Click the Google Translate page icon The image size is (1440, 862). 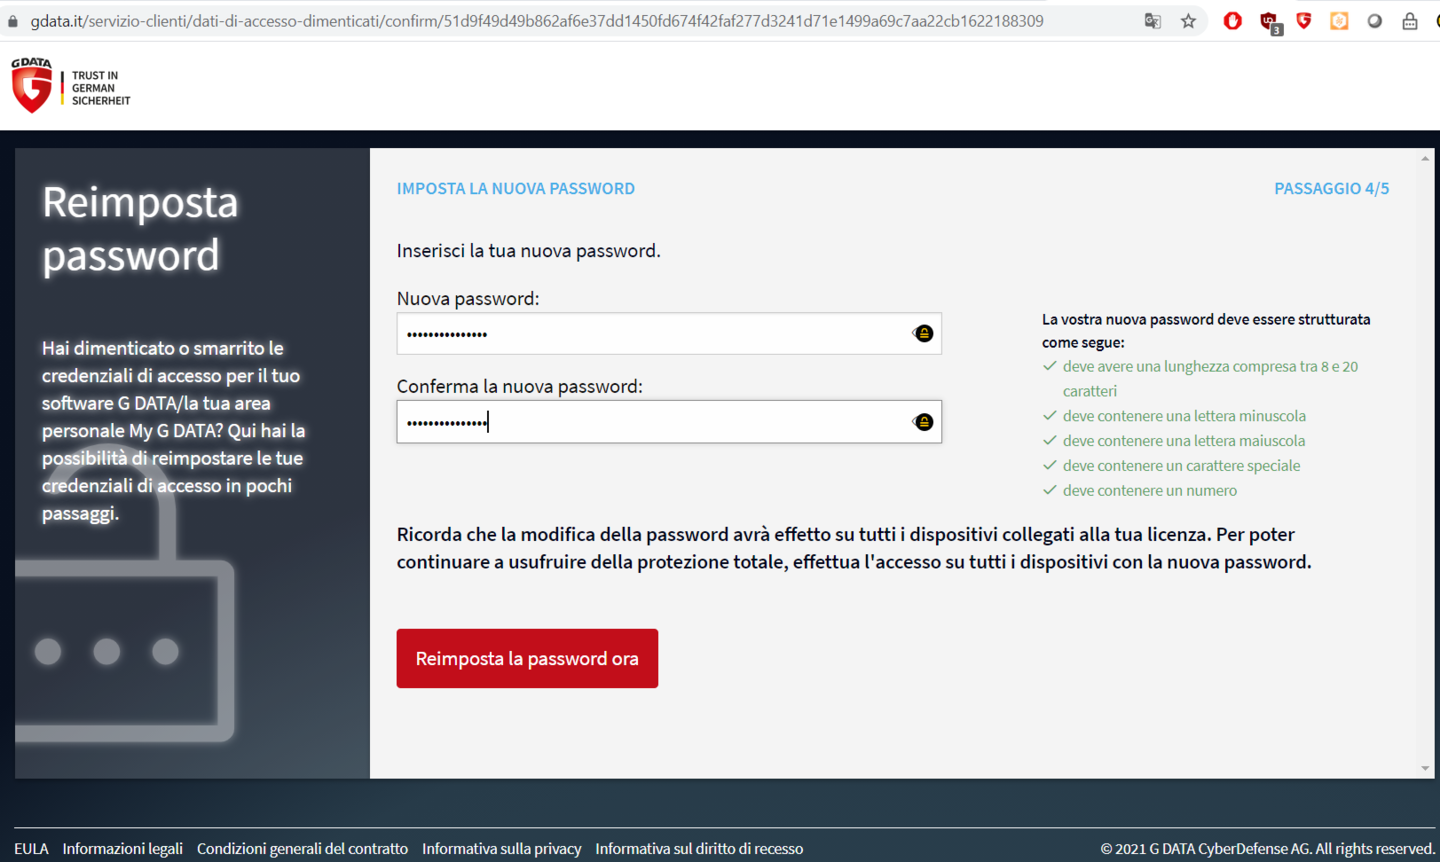pos(1152,21)
